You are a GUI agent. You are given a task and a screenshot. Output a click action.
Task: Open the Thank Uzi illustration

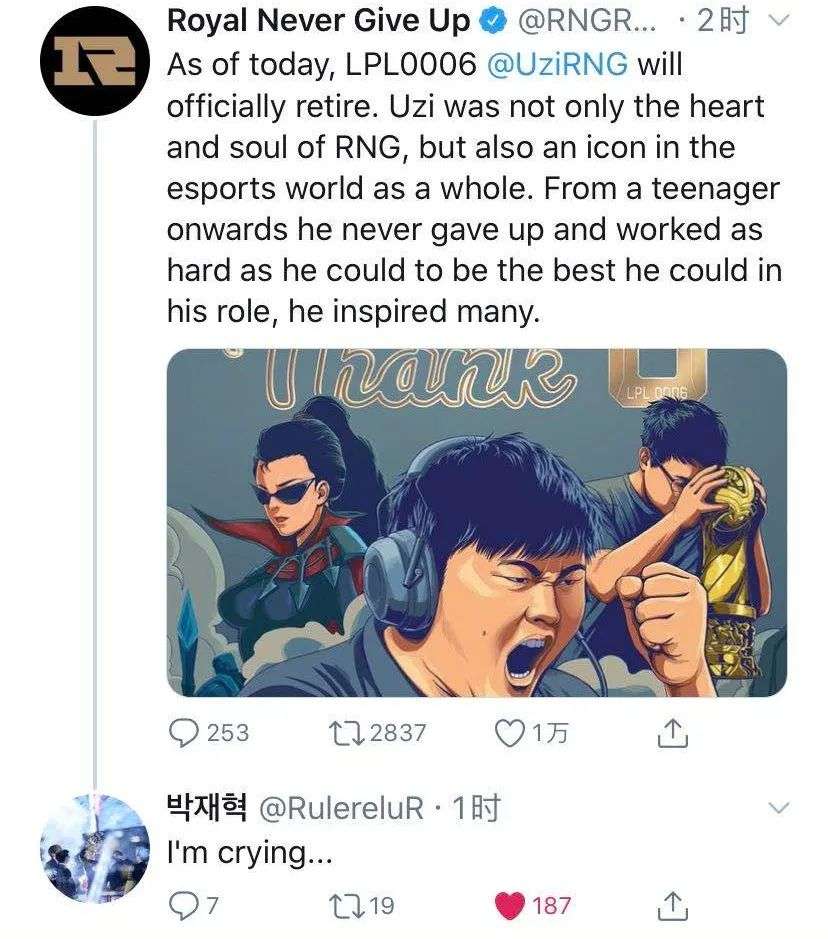click(476, 522)
